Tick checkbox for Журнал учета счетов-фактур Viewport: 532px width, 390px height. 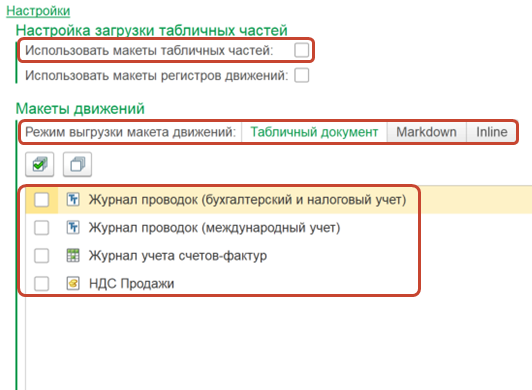[41, 255]
